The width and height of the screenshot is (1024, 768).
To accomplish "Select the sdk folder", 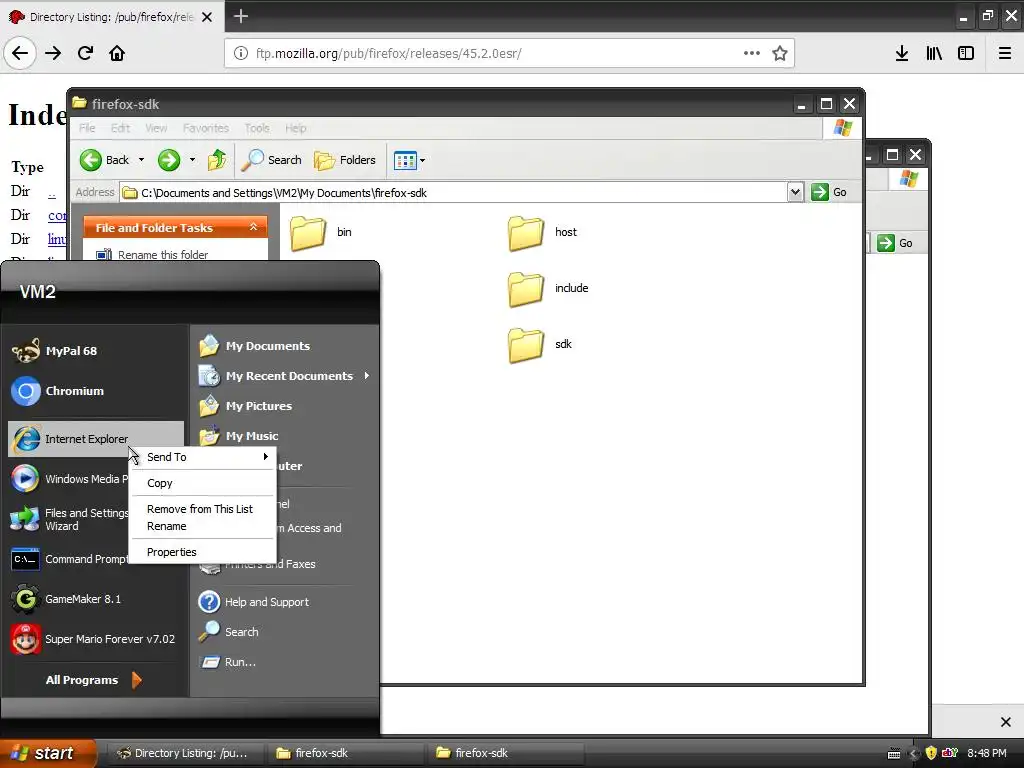I will tap(539, 345).
